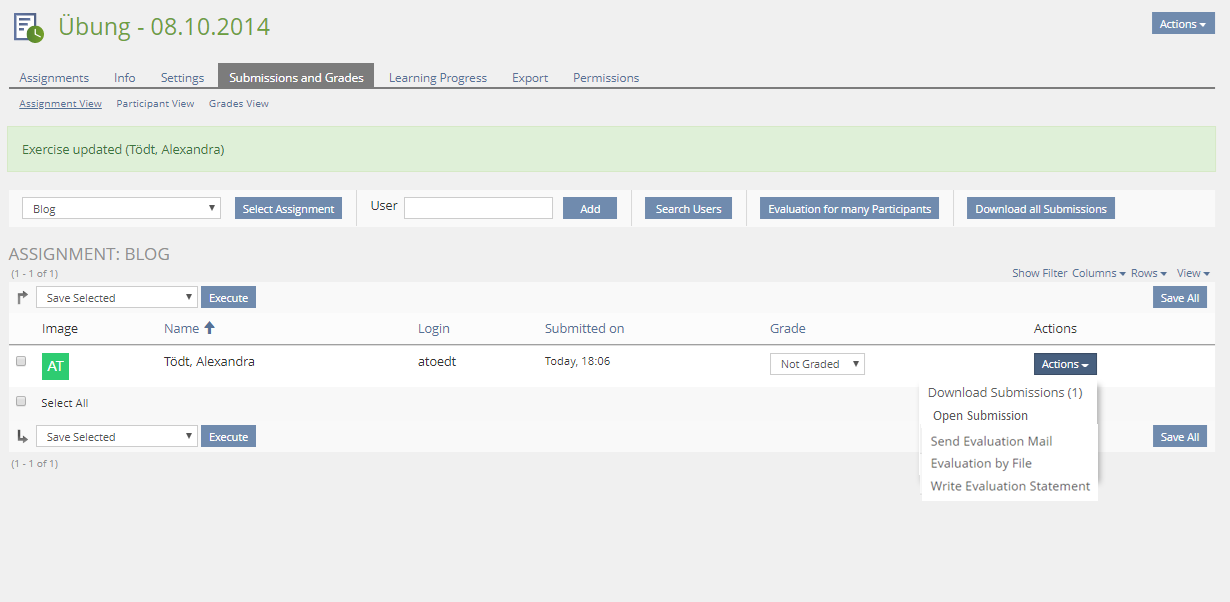Image resolution: width=1230 pixels, height=602 pixels.
Task: Click the AT avatar image of Alexandra
Action: coord(55,366)
